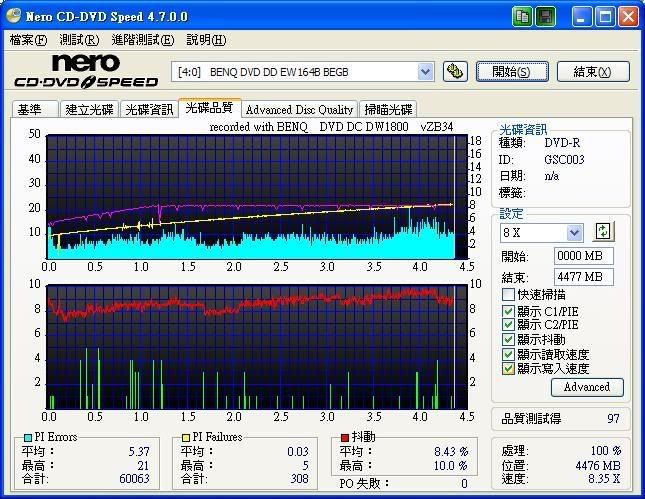
Task: Select the 光碟品質 tab
Action: pos(209,108)
